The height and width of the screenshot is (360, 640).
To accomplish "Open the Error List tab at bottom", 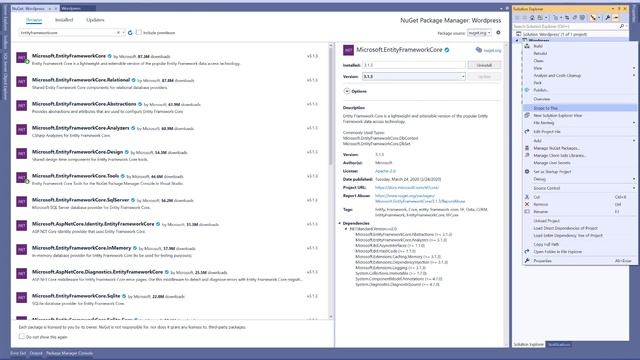I will (18, 353).
